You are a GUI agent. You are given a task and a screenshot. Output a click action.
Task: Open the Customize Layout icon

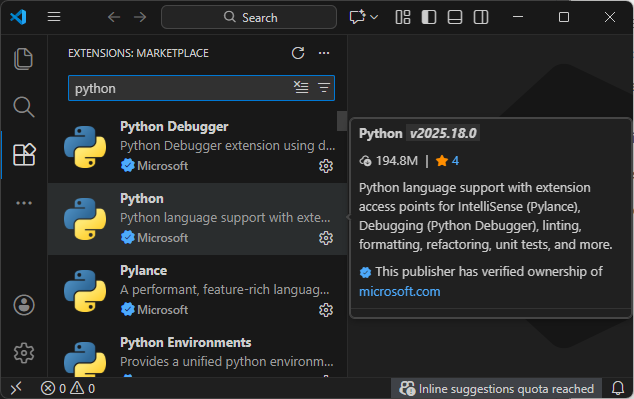pyautogui.click(x=403, y=17)
